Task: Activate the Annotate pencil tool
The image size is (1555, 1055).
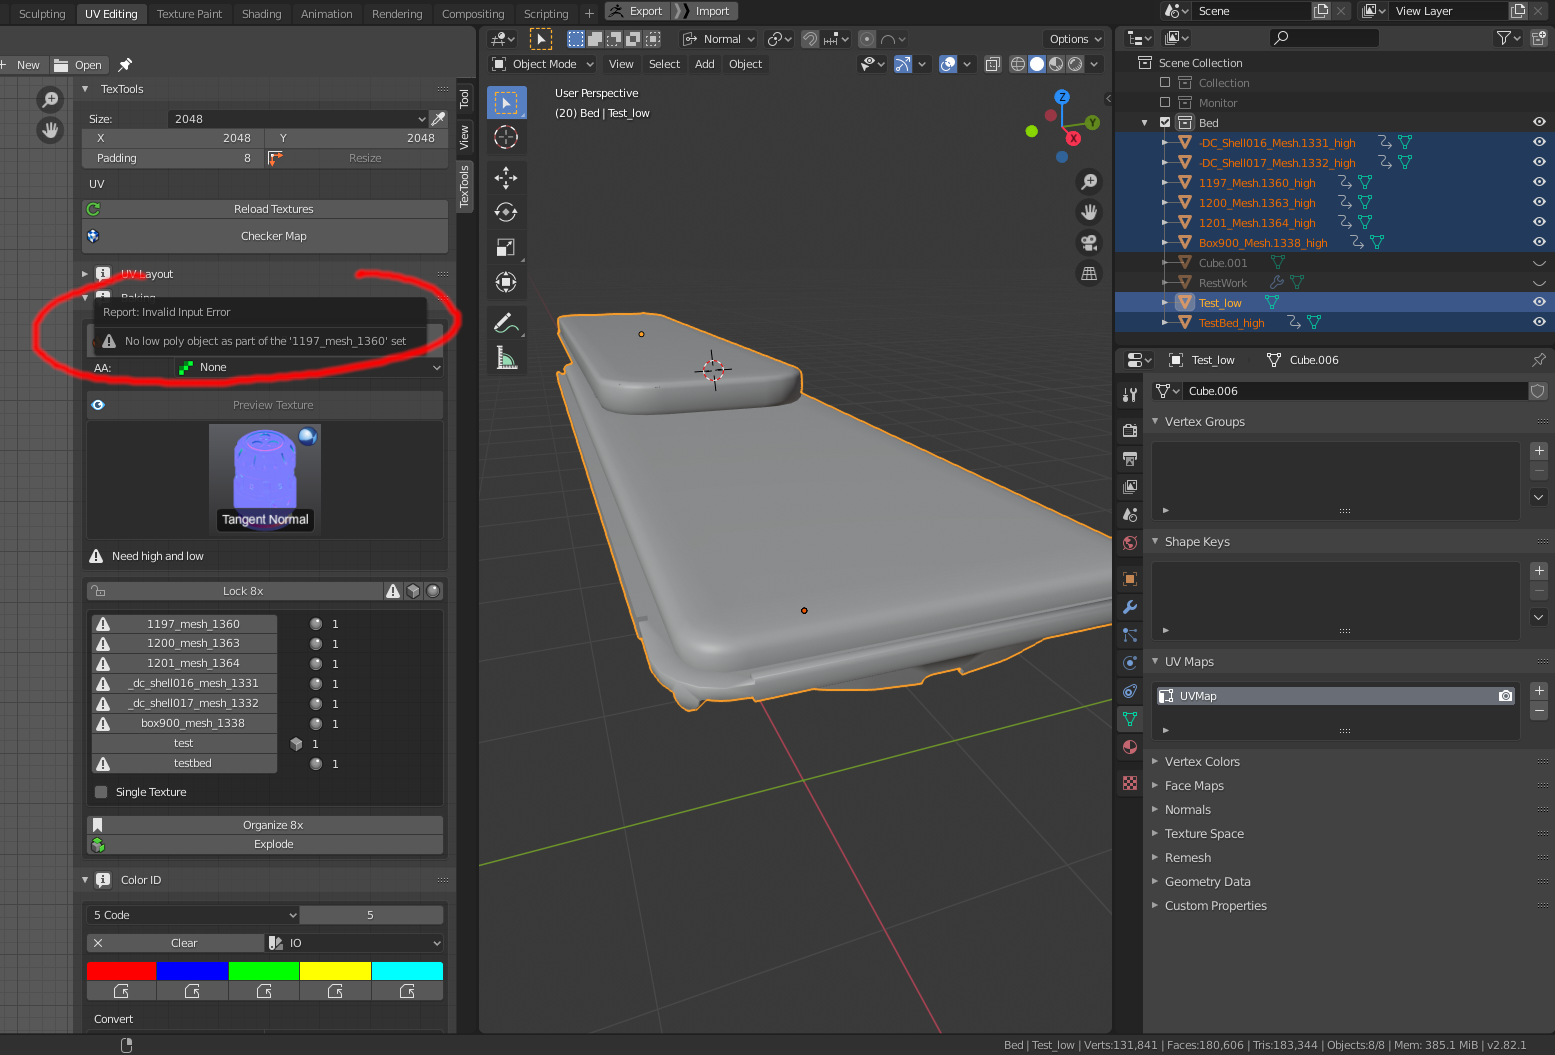Action: pos(506,323)
